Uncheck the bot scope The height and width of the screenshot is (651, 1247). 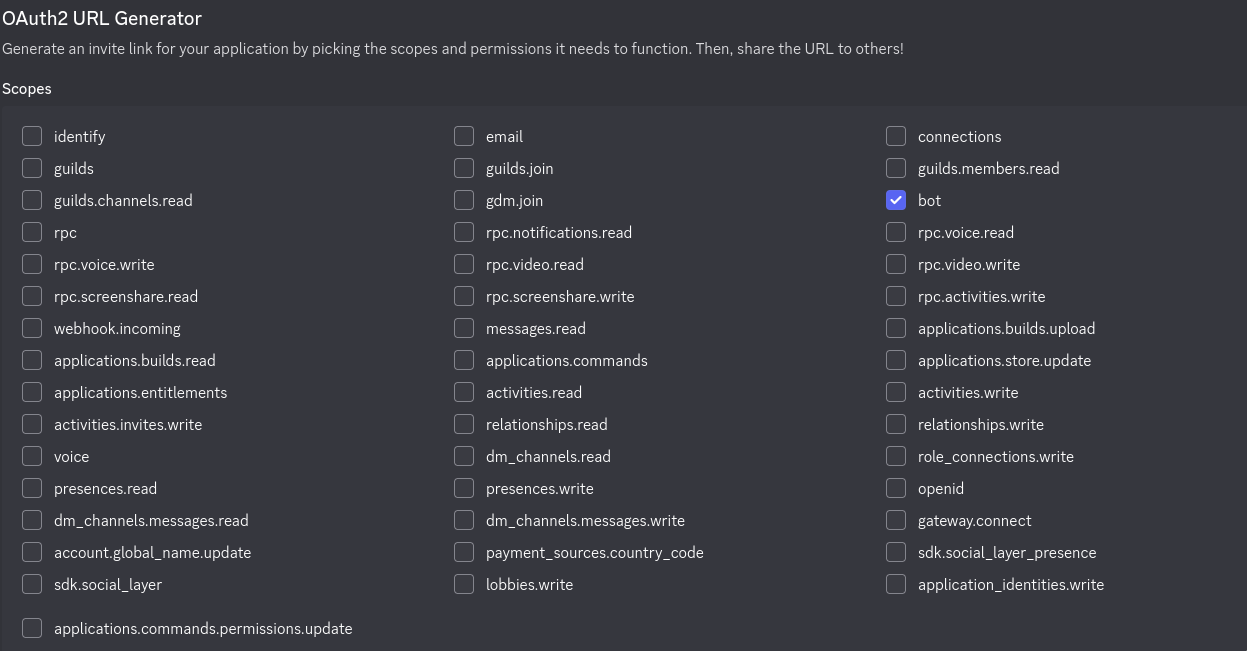click(895, 200)
